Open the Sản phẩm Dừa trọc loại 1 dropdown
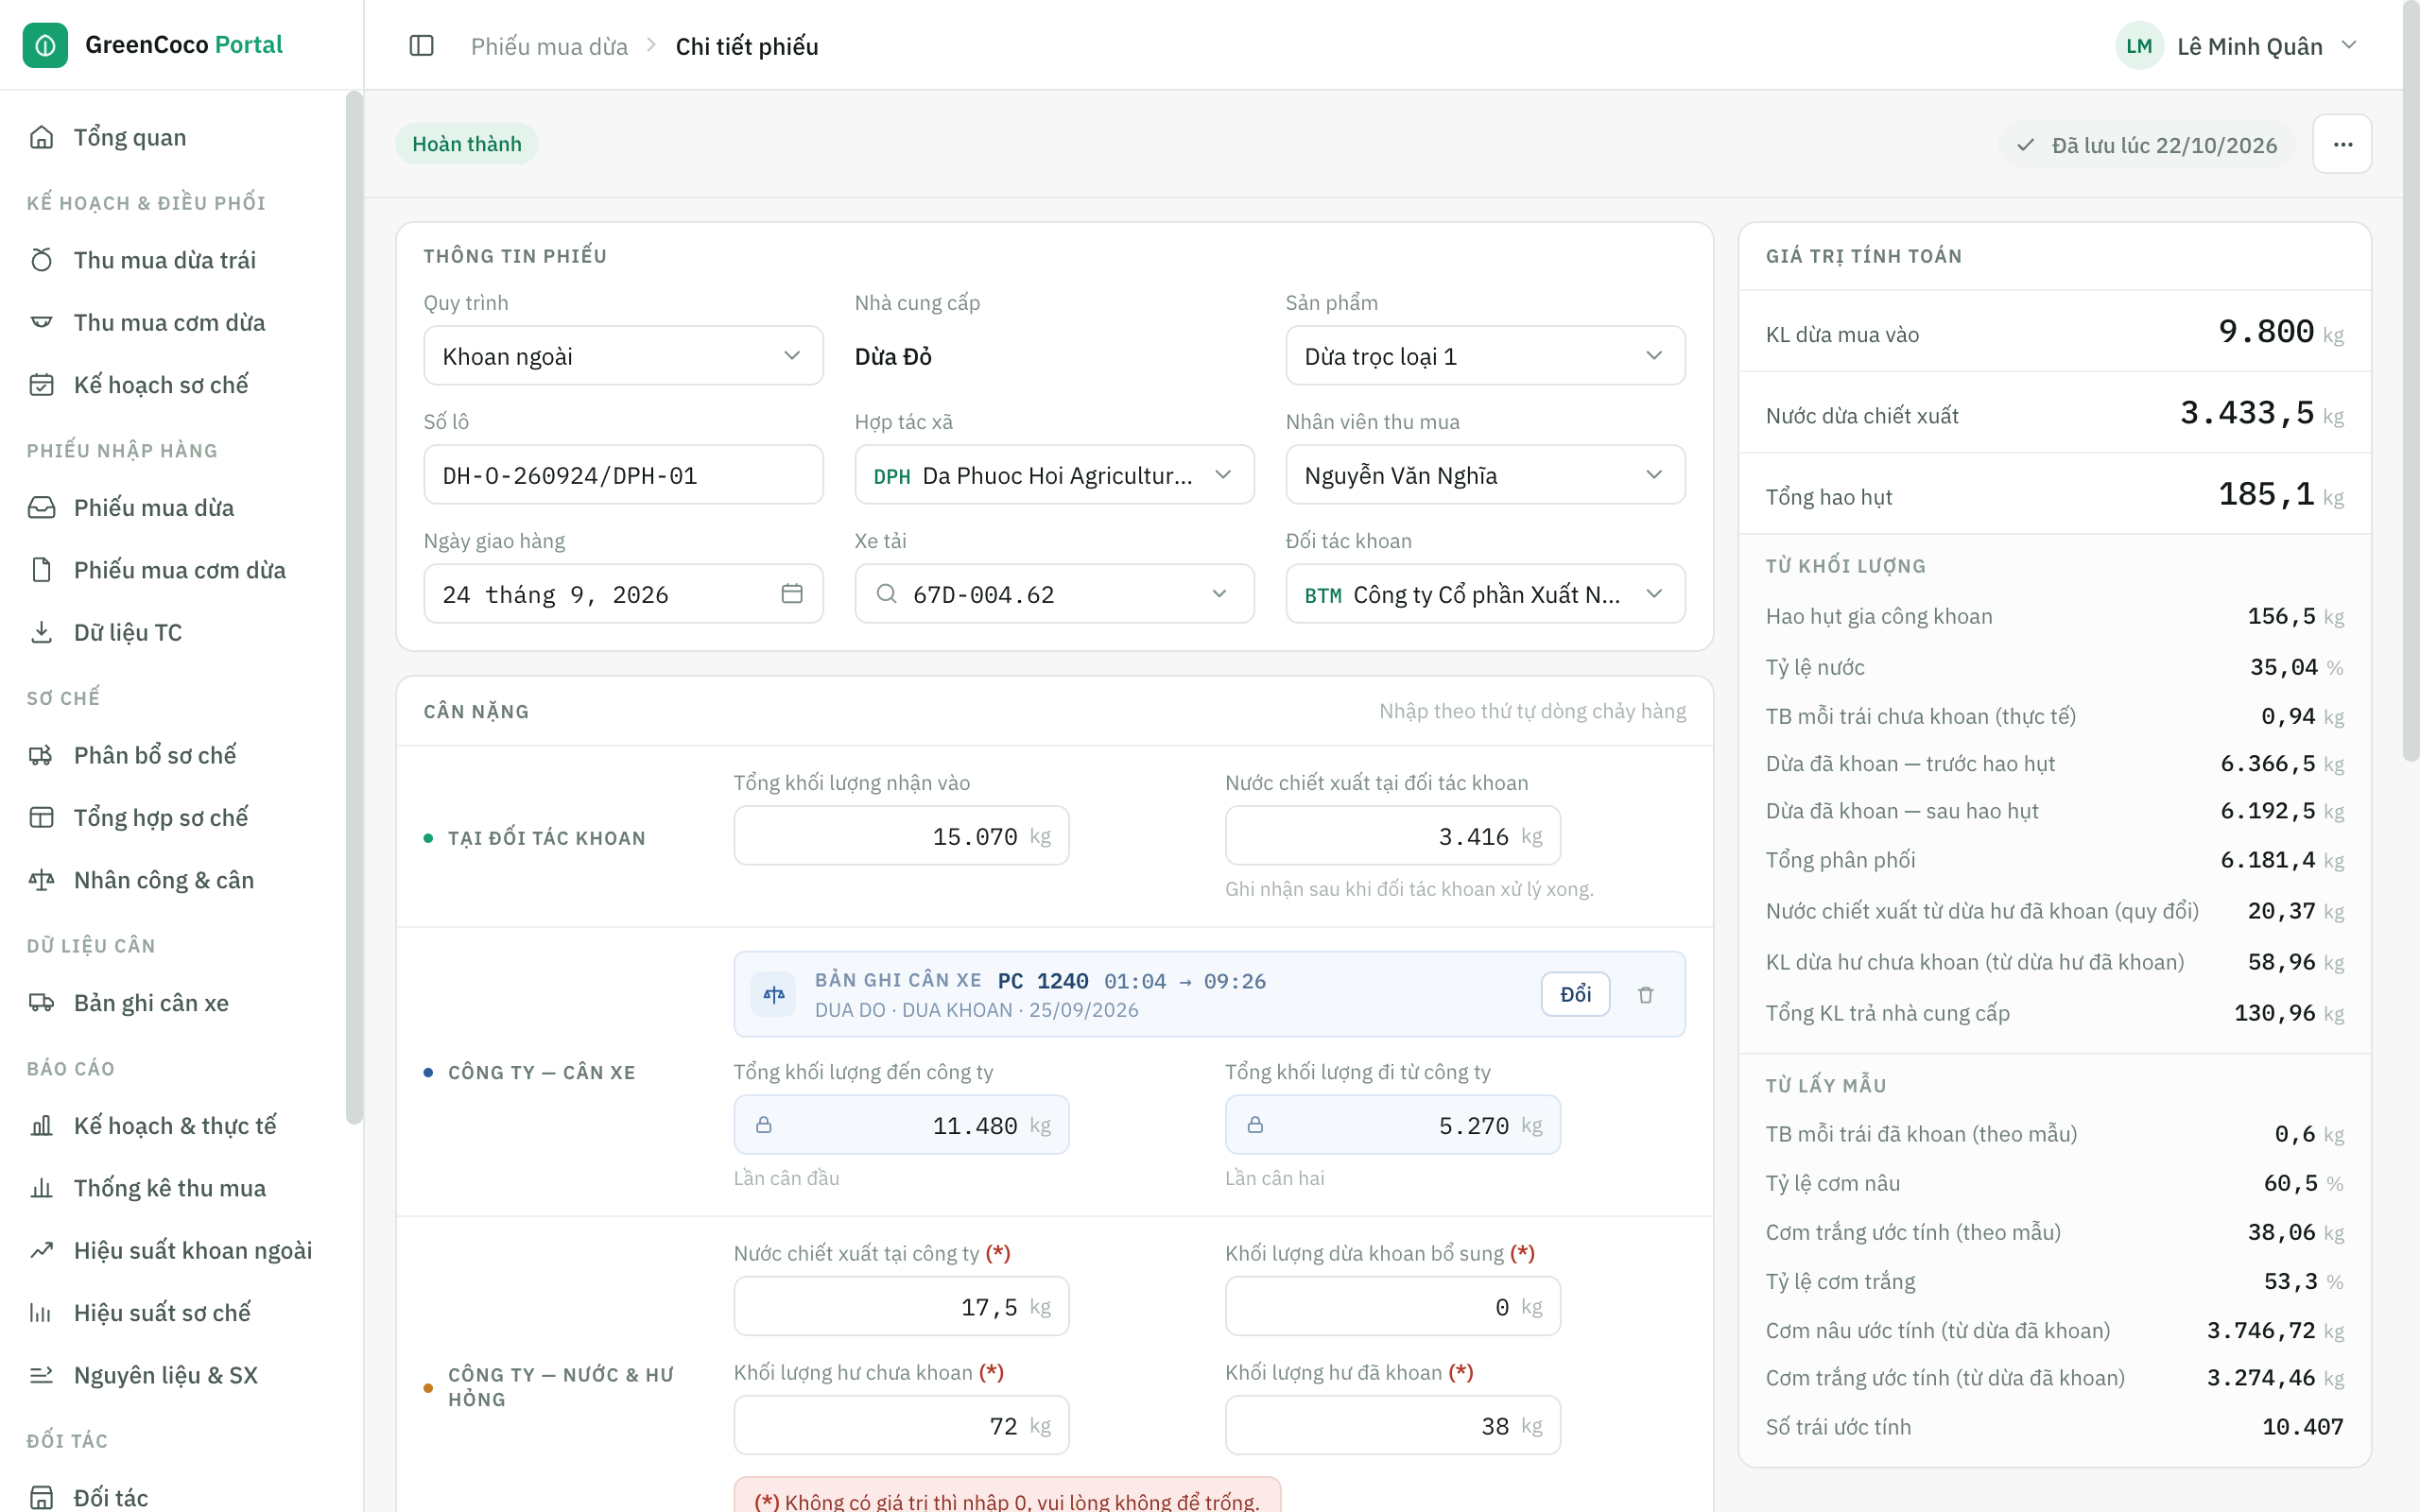Screen dimensions: 2420x1512 click(x=1485, y=356)
